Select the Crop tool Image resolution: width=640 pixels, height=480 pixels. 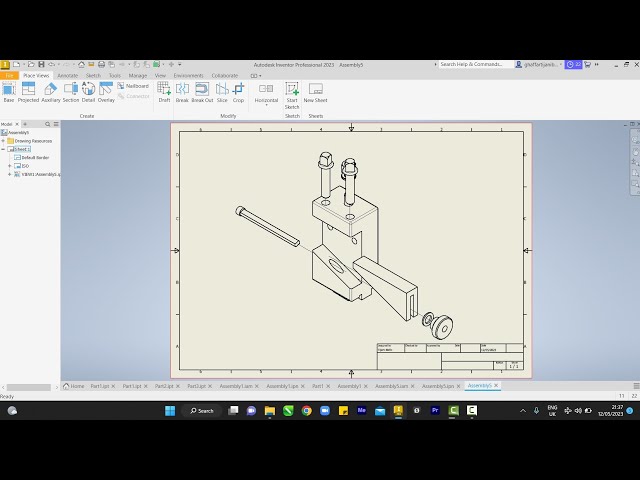[x=238, y=92]
